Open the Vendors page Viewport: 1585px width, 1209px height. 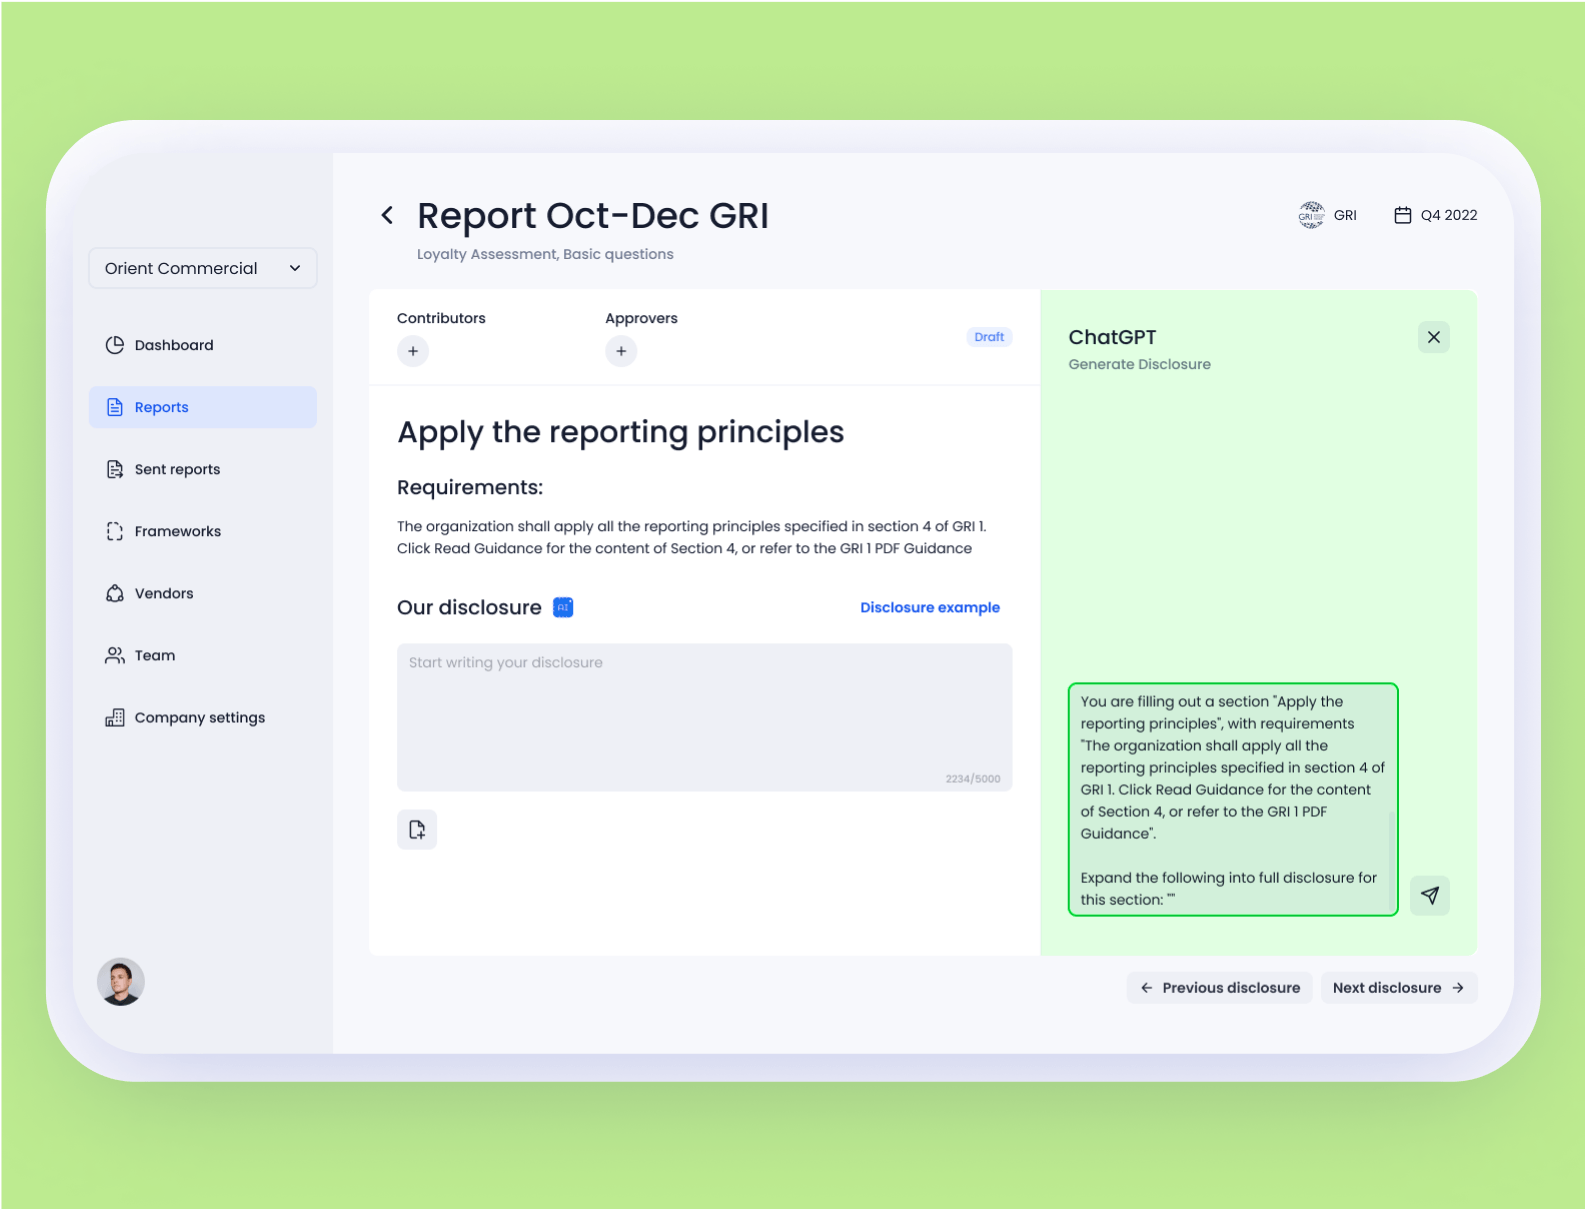click(202, 593)
